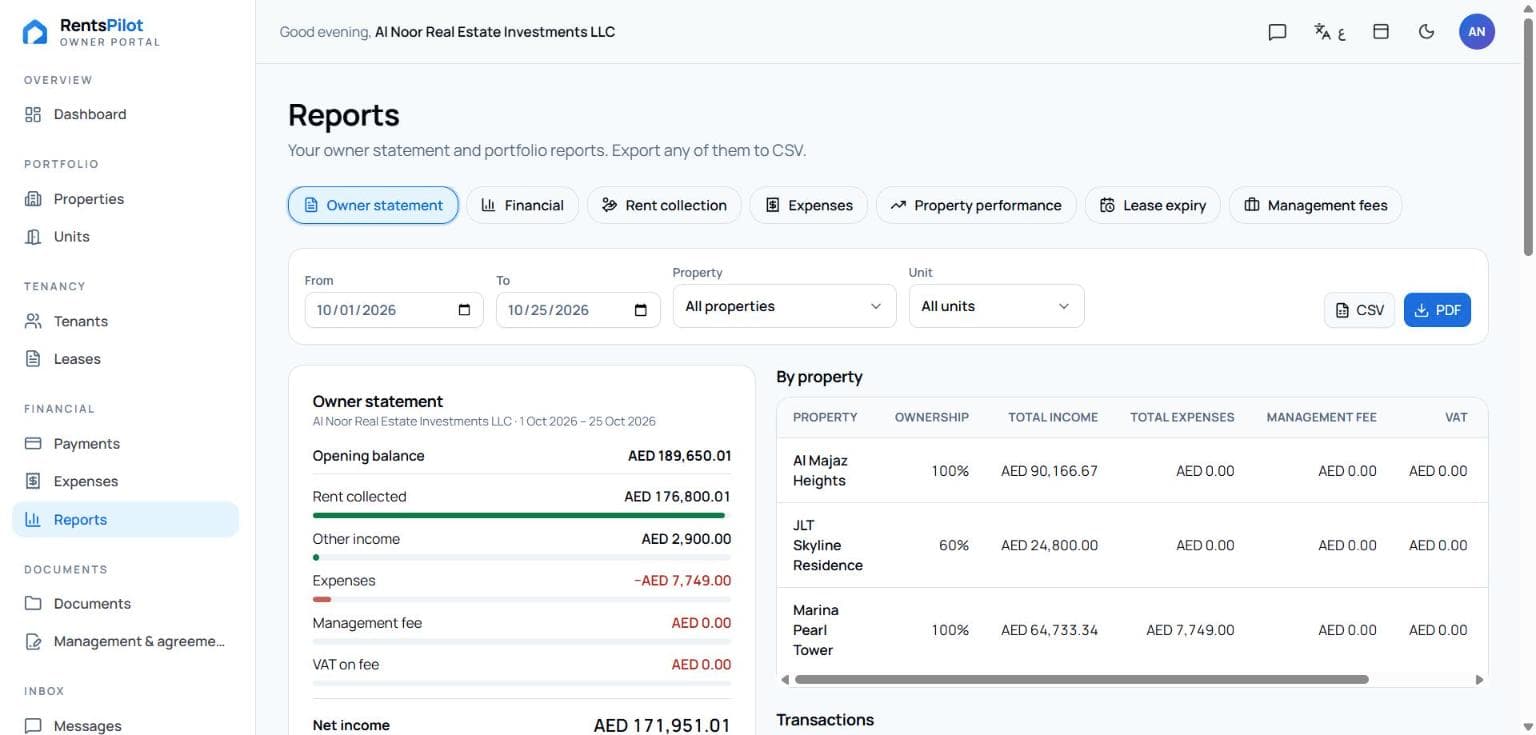Click the Expenses red progress bar
Viewport: 1536px width, 735px height.
pyautogui.click(x=322, y=599)
